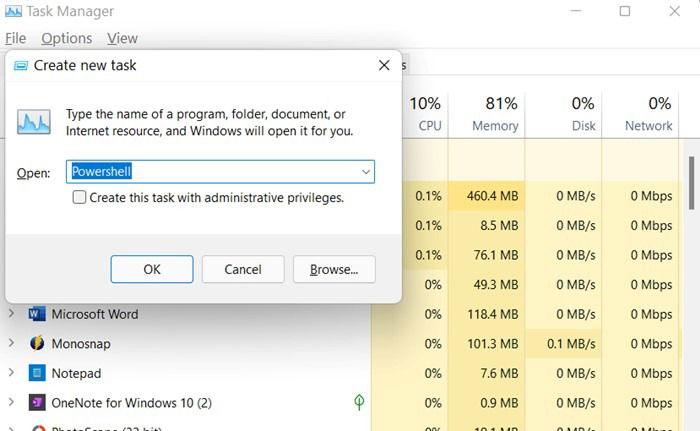Open the dropdown arrow in Open field
This screenshot has width=700, height=431.
366,172
